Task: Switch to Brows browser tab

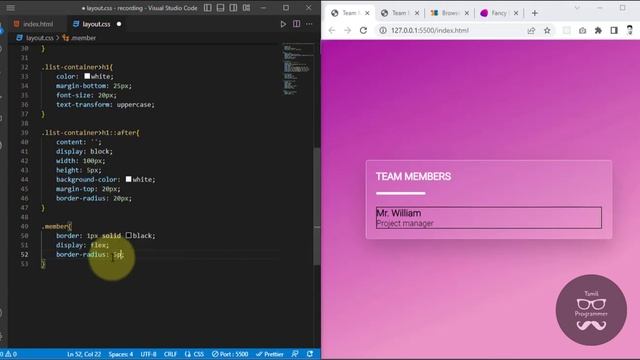Action: (x=445, y=13)
